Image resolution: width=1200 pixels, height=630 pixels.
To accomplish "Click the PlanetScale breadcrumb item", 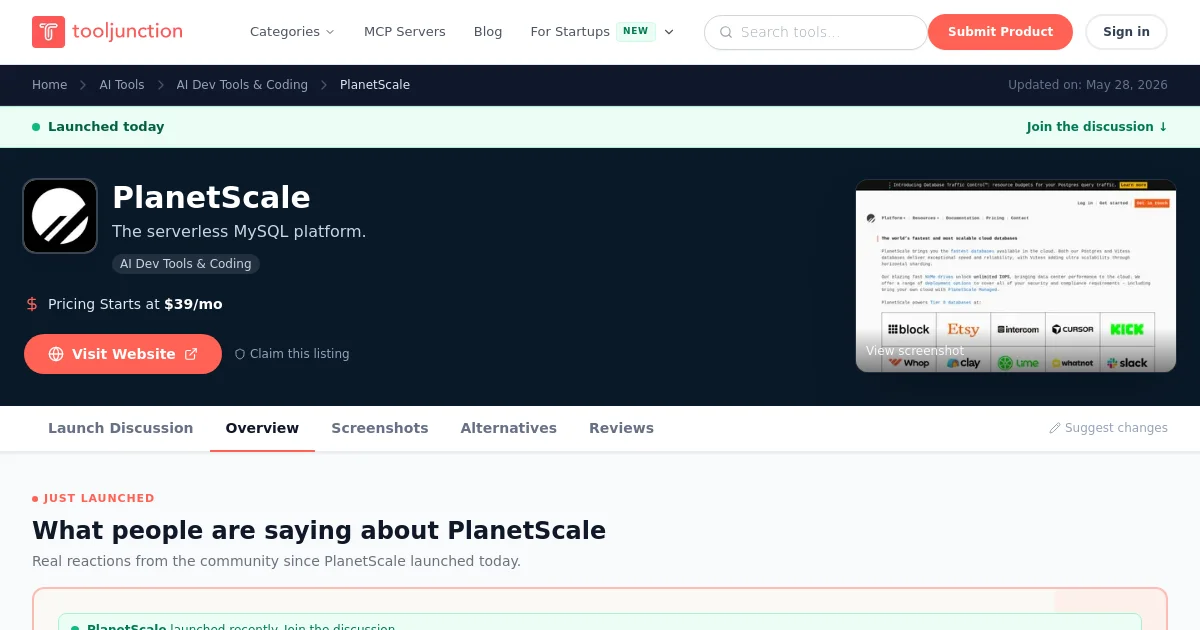I will coord(375,85).
